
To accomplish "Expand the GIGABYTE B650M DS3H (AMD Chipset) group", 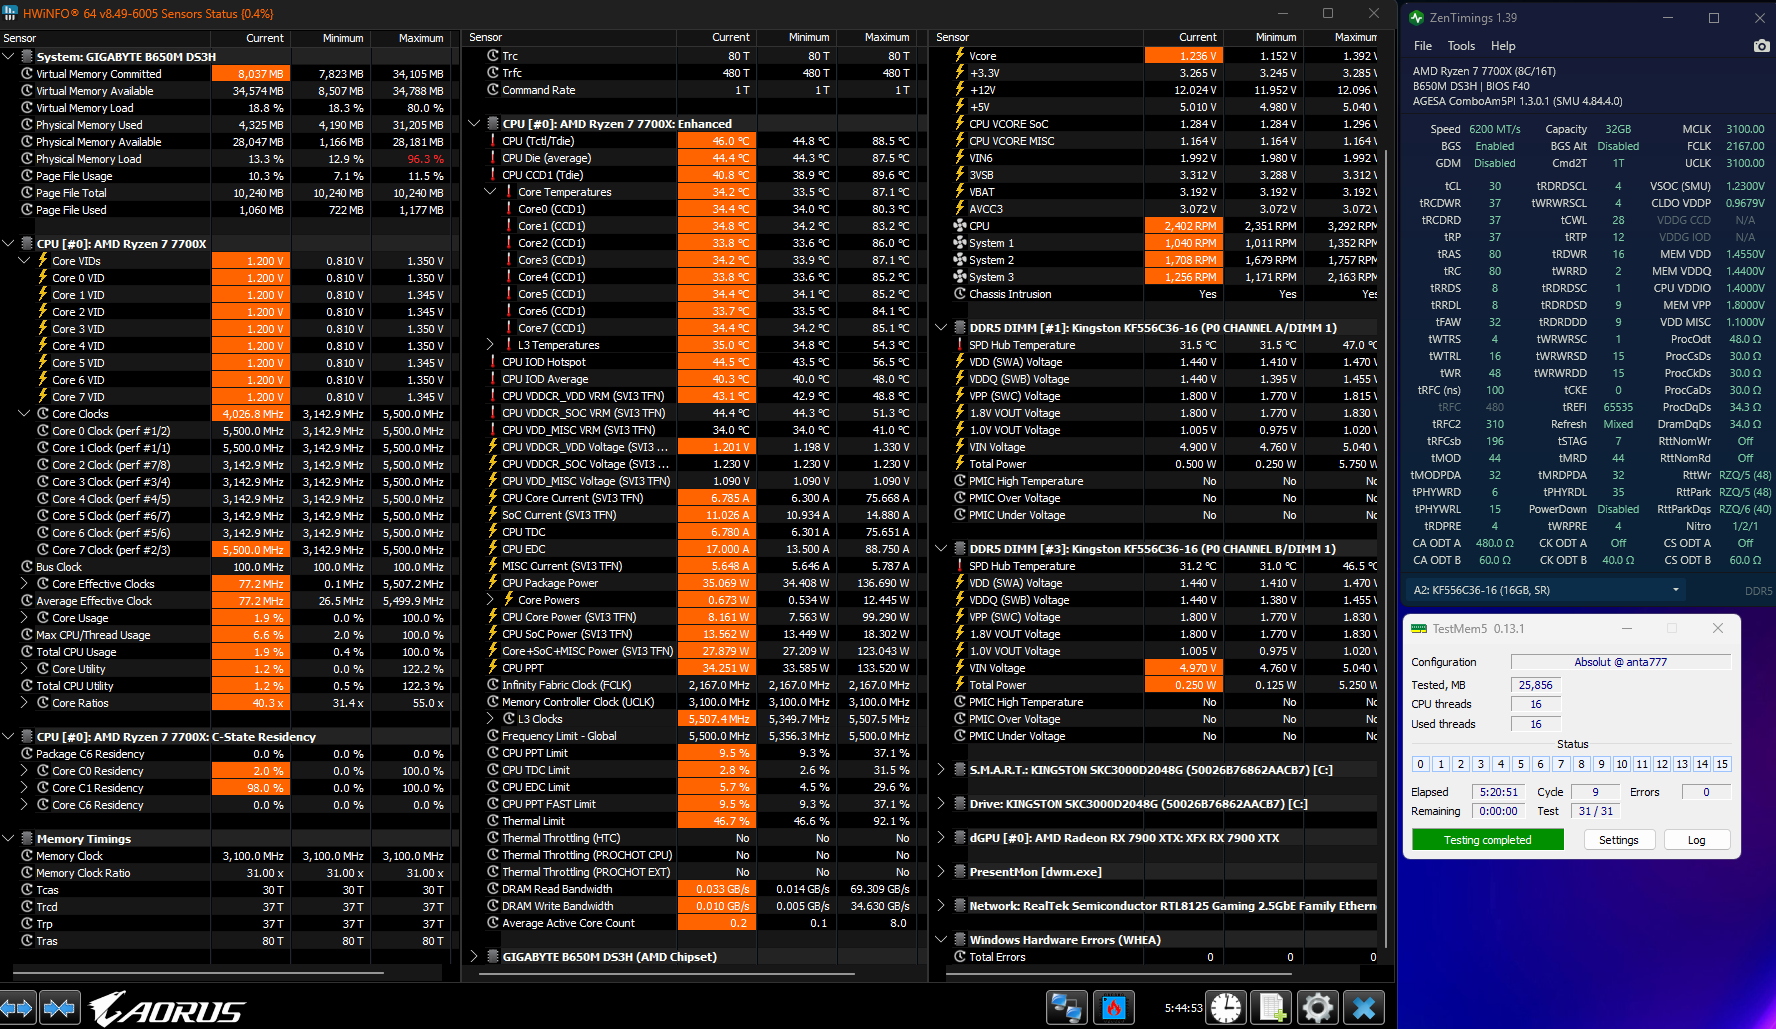I will coord(474,957).
